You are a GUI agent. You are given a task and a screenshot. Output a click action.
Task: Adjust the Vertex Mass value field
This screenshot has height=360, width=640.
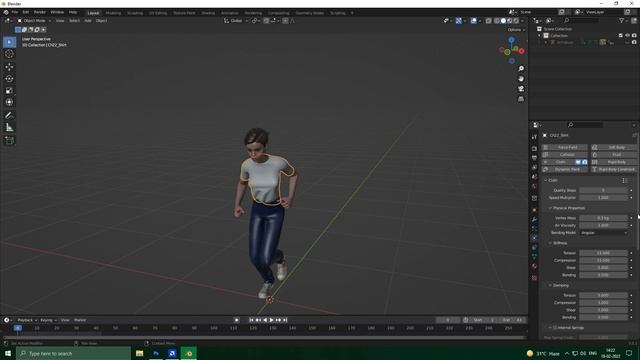pos(603,218)
